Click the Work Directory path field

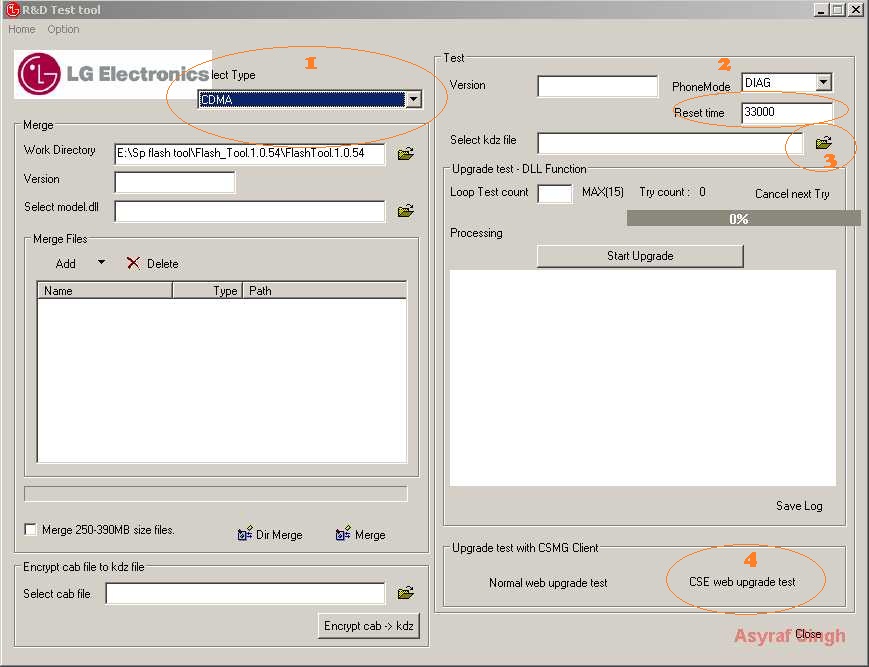[249, 153]
